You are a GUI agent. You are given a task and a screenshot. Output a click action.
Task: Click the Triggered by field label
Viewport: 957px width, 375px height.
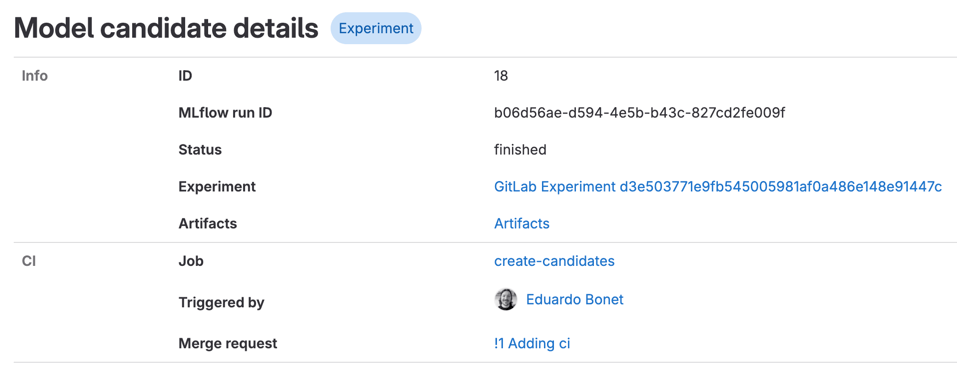pos(222,303)
